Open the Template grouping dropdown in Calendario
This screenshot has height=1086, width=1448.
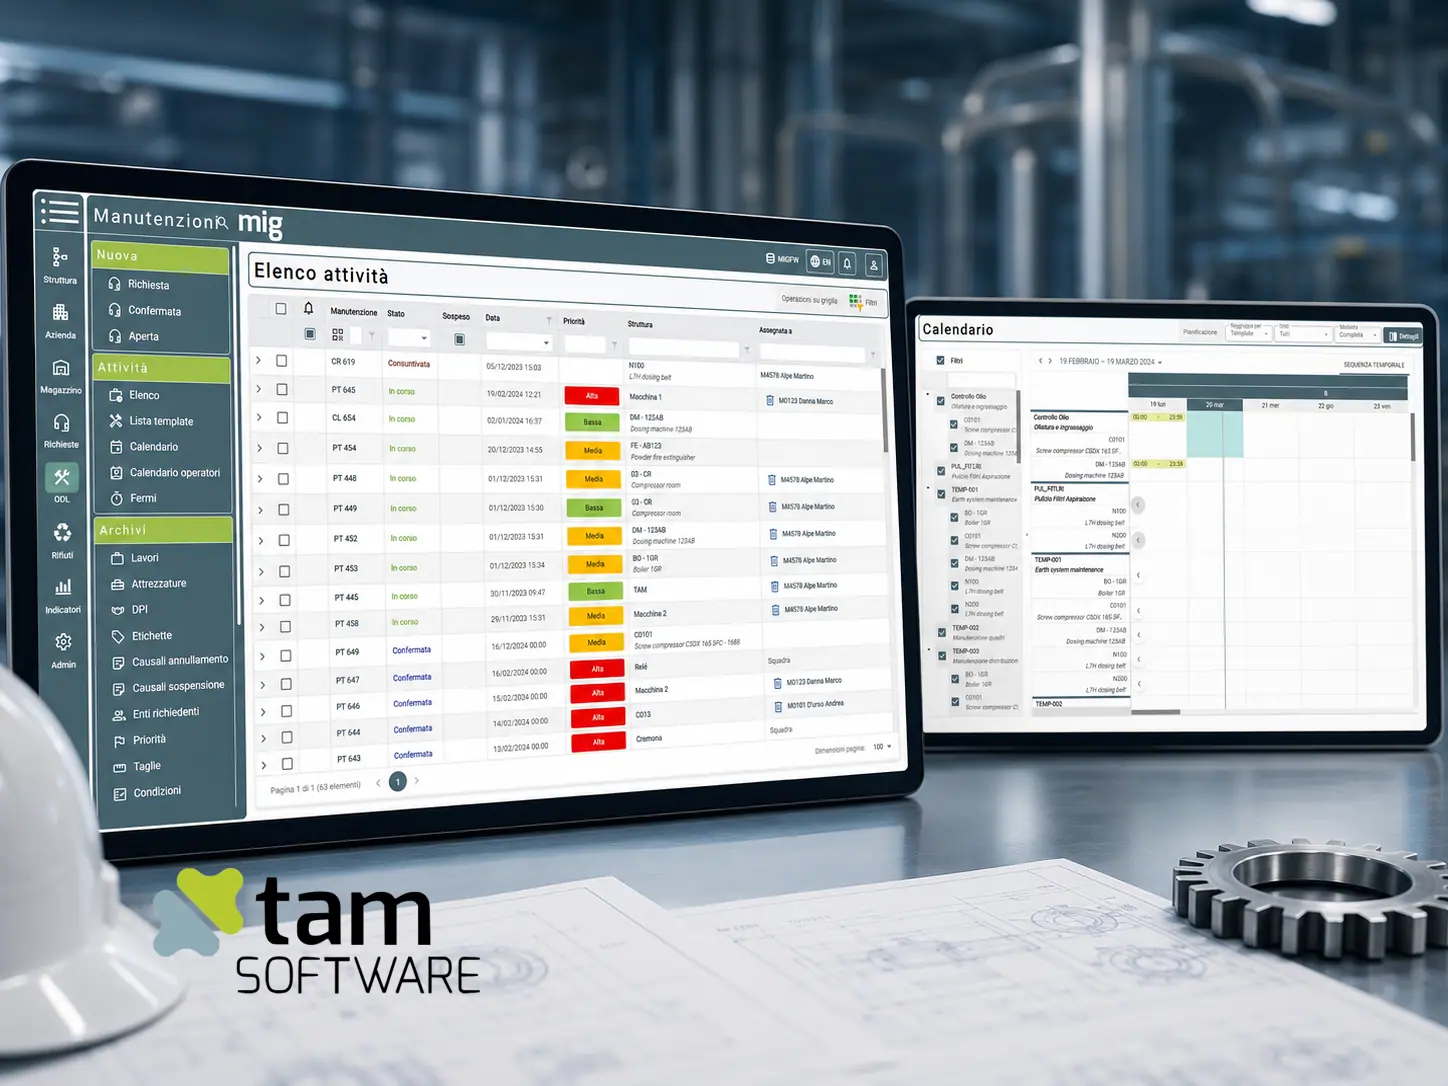pyautogui.click(x=1249, y=333)
